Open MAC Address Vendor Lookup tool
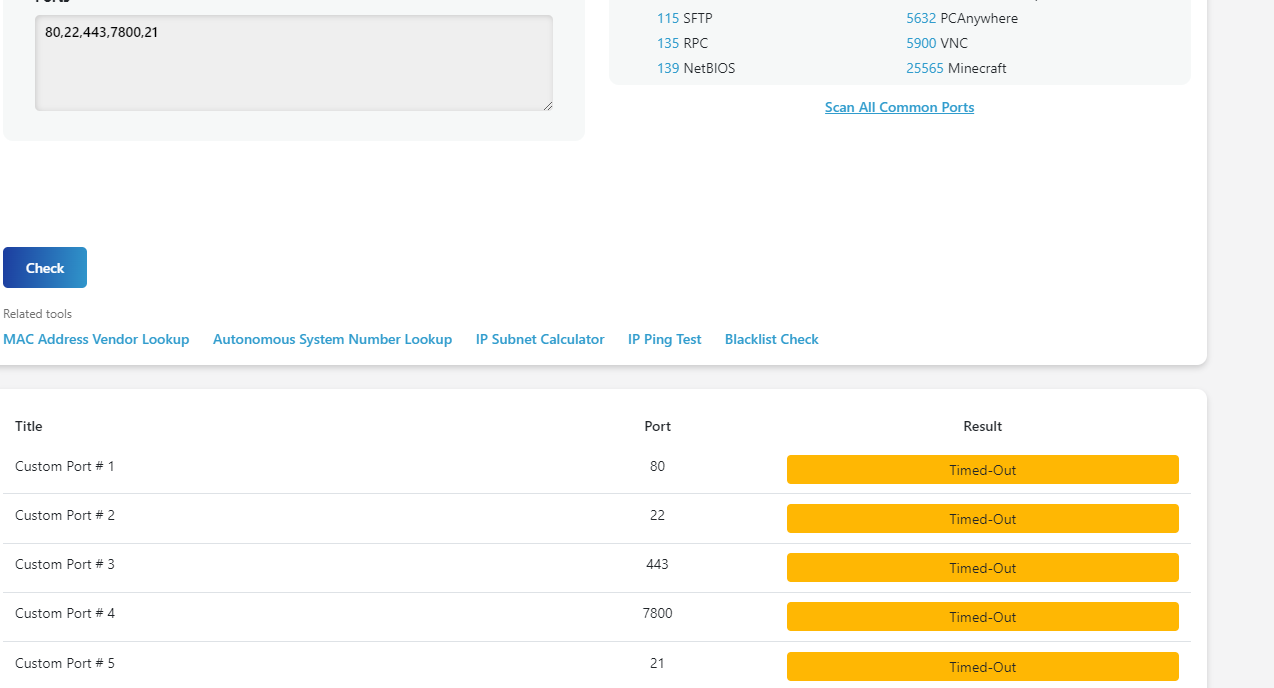The width and height of the screenshot is (1274, 688). pos(96,339)
